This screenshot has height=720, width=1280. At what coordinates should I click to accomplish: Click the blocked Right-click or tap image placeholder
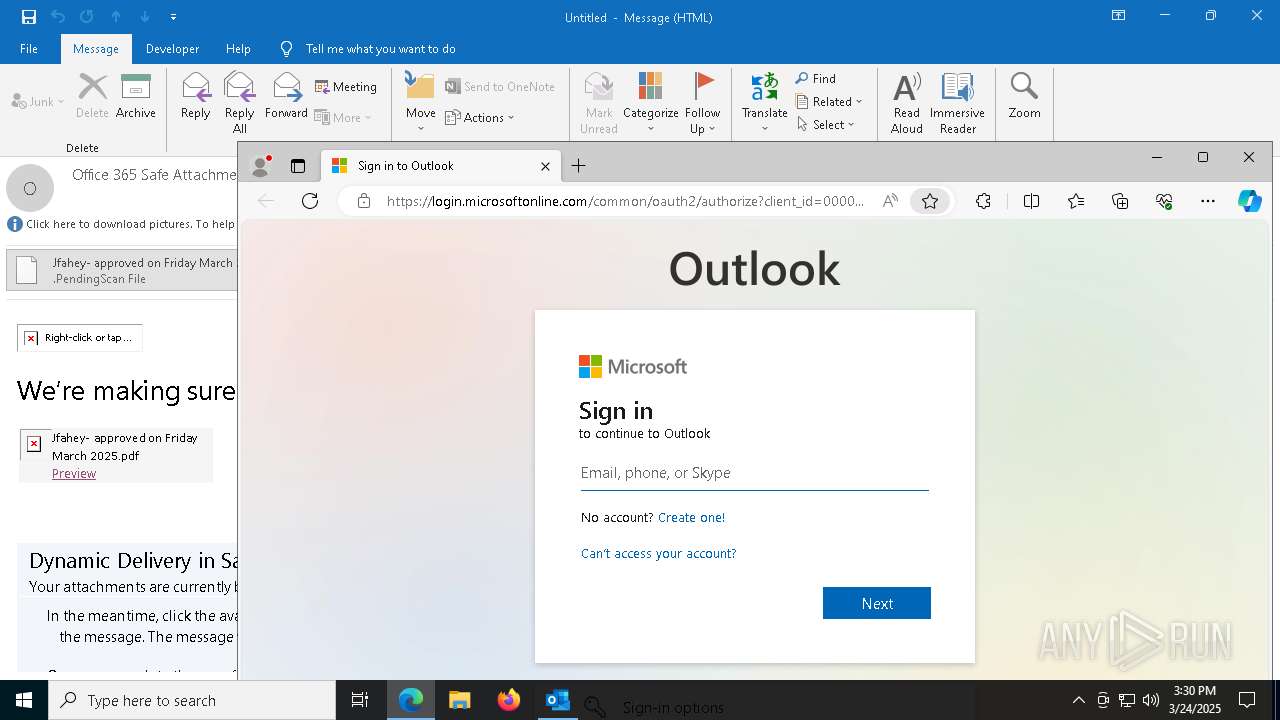80,337
